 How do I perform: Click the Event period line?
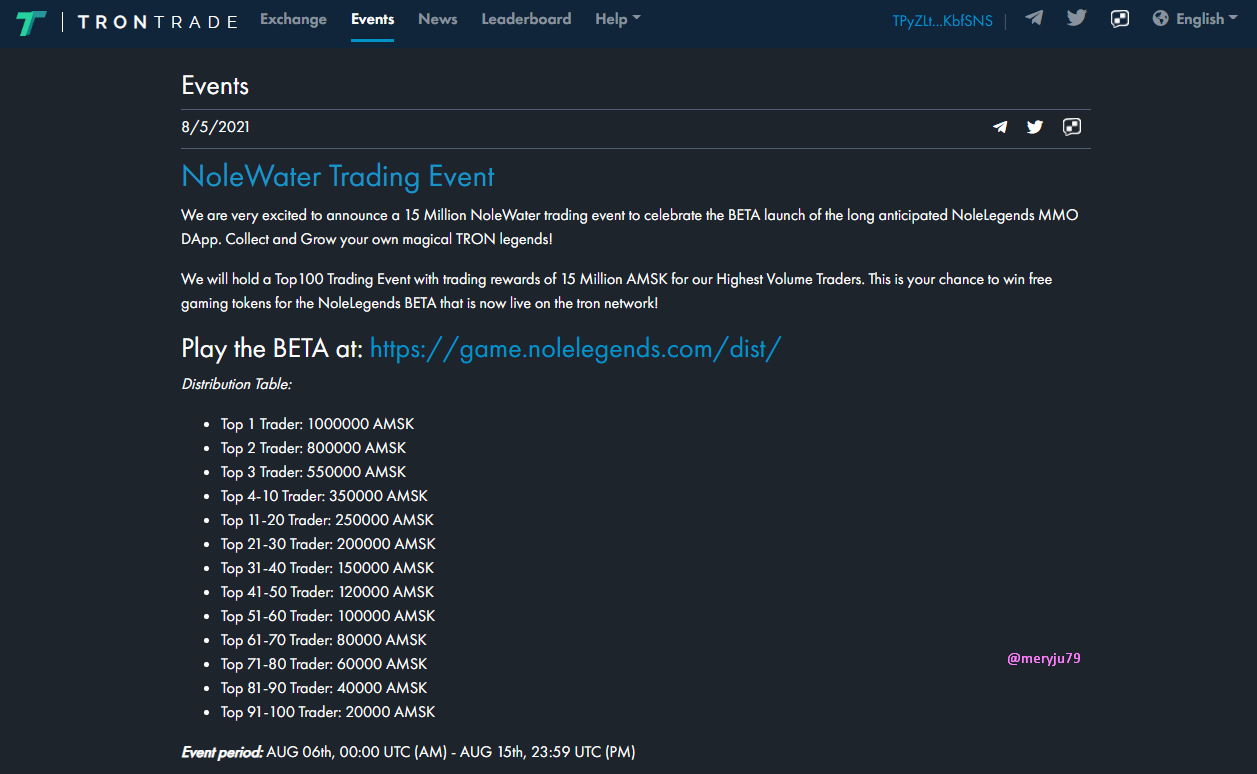pyautogui.click(x=408, y=752)
